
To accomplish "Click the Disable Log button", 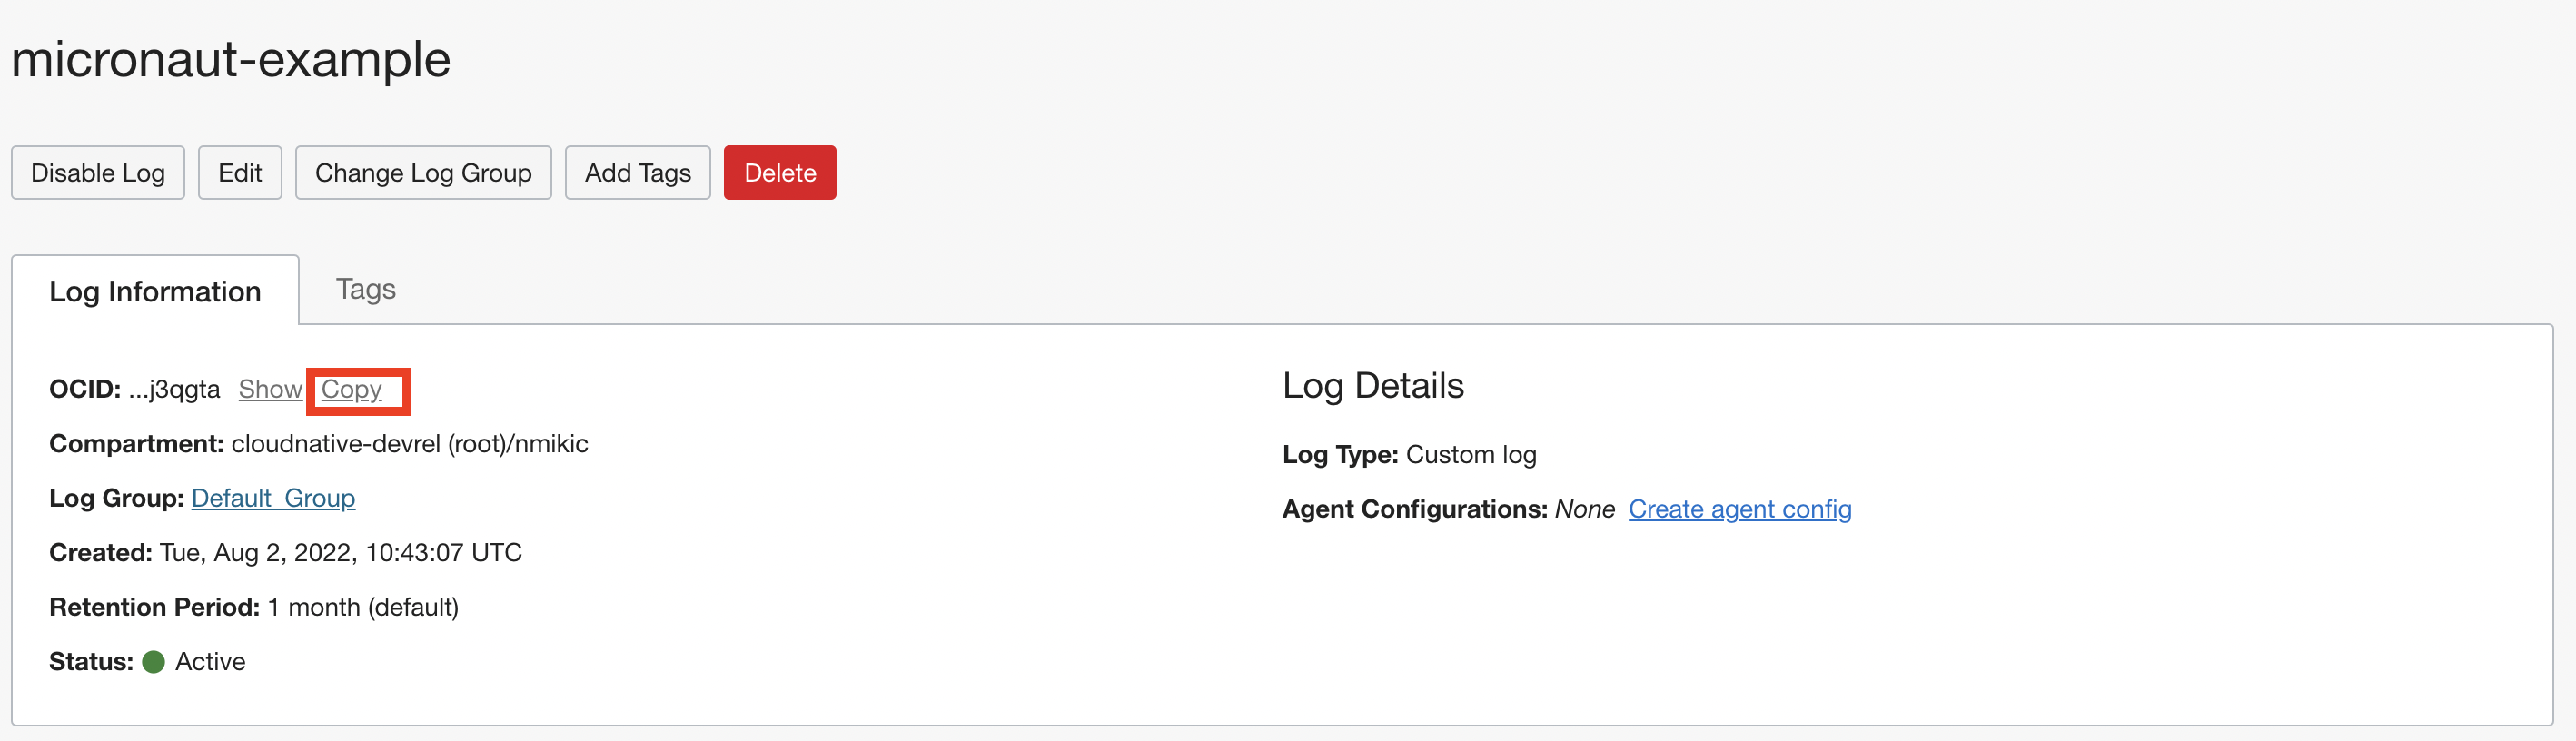I will [98, 173].
